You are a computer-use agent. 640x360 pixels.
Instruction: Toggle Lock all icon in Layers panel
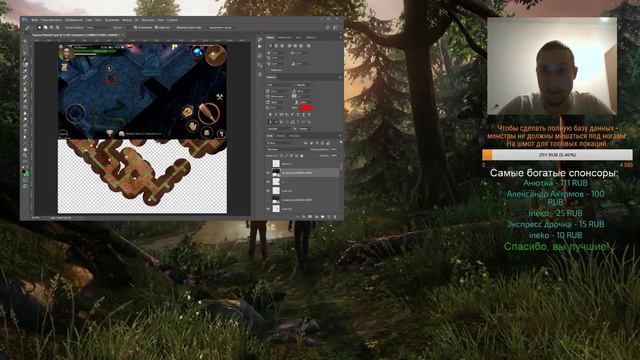click(302, 156)
